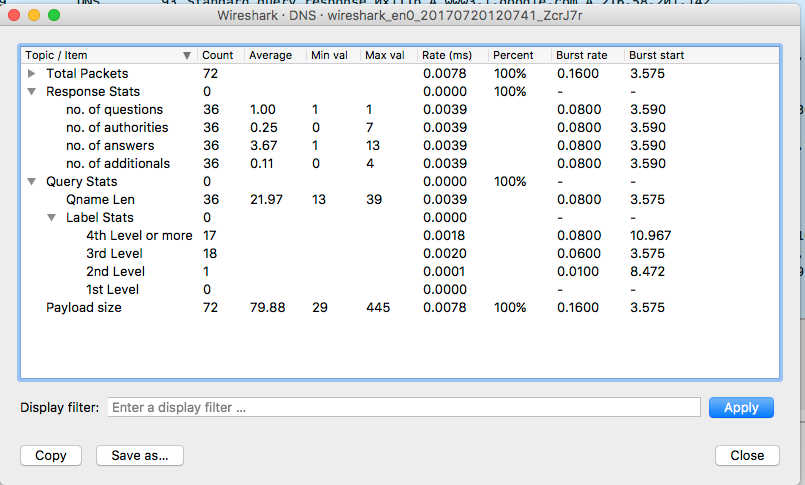This screenshot has width=805, height=485.
Task: Click the Min val column header
Action: [331, 55]
